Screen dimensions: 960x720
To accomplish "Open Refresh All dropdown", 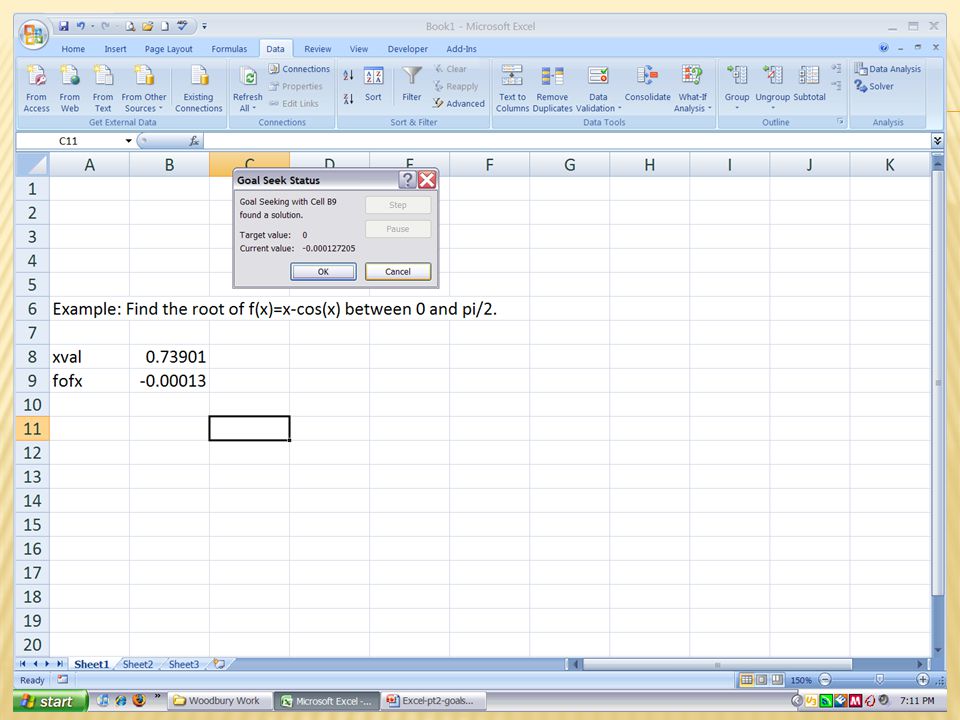I will (x=248, y=102).
